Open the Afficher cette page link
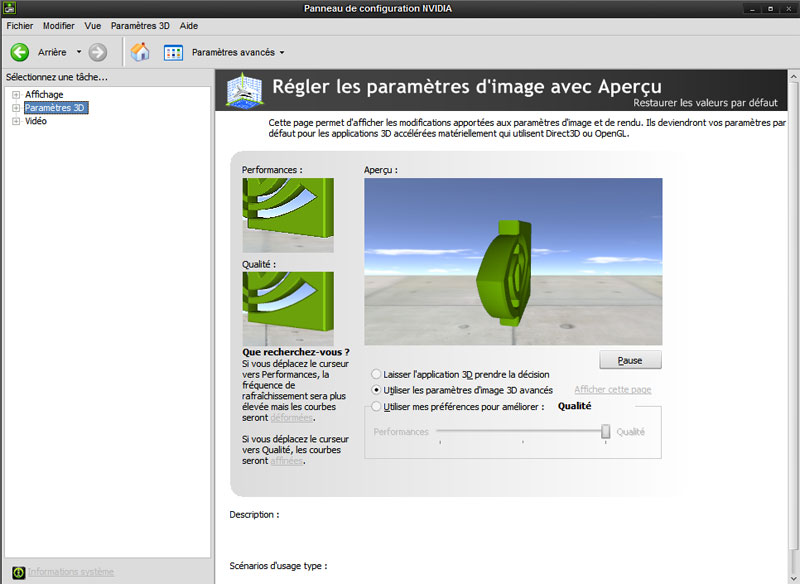The image size is (800, 584). click(x=613, y=390)
